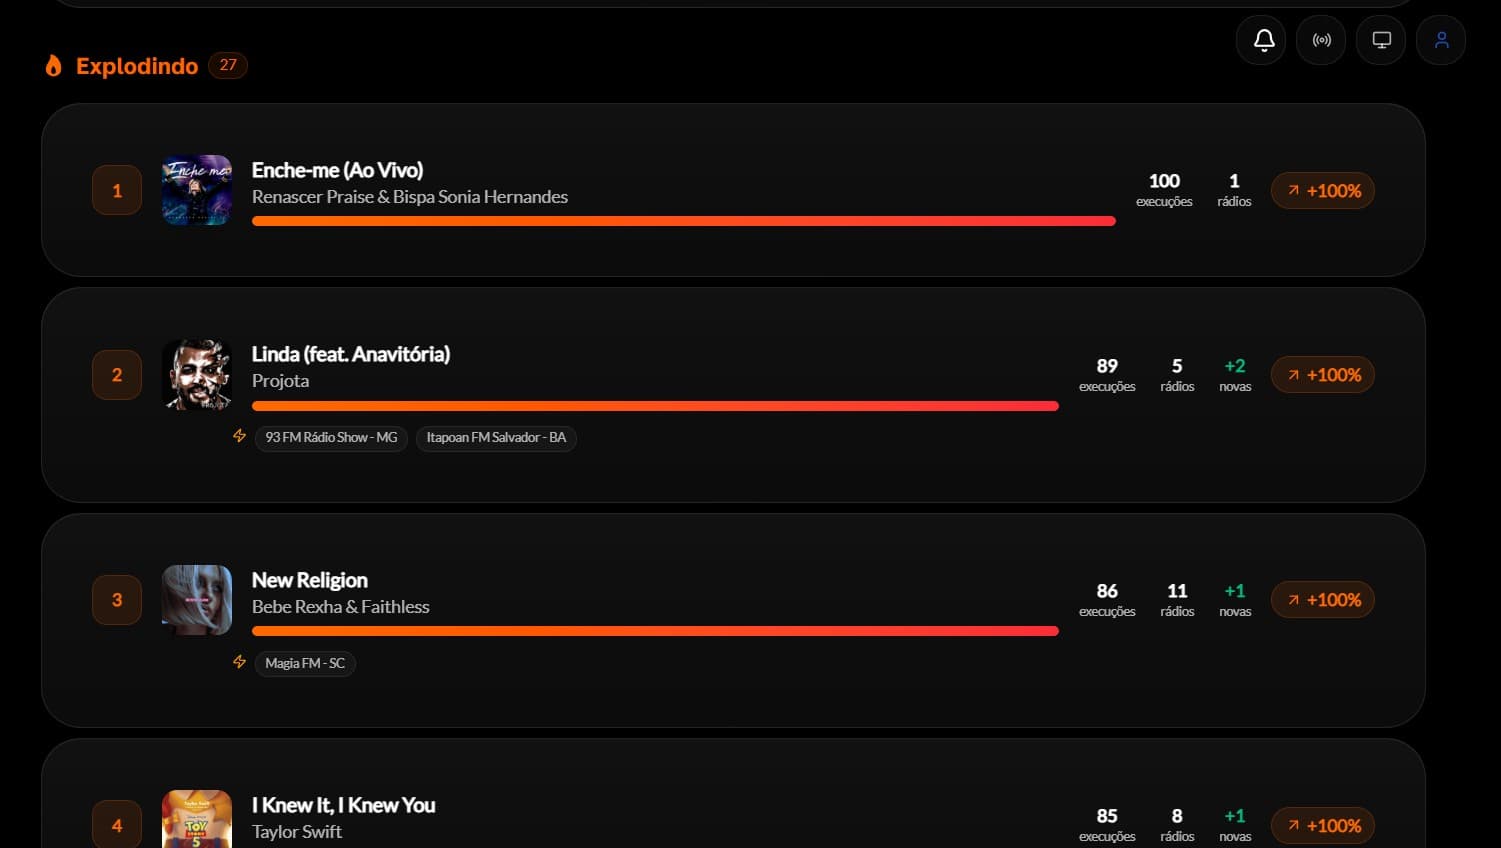
Task: Open the New Religion cover art
Action: (197, 600)
